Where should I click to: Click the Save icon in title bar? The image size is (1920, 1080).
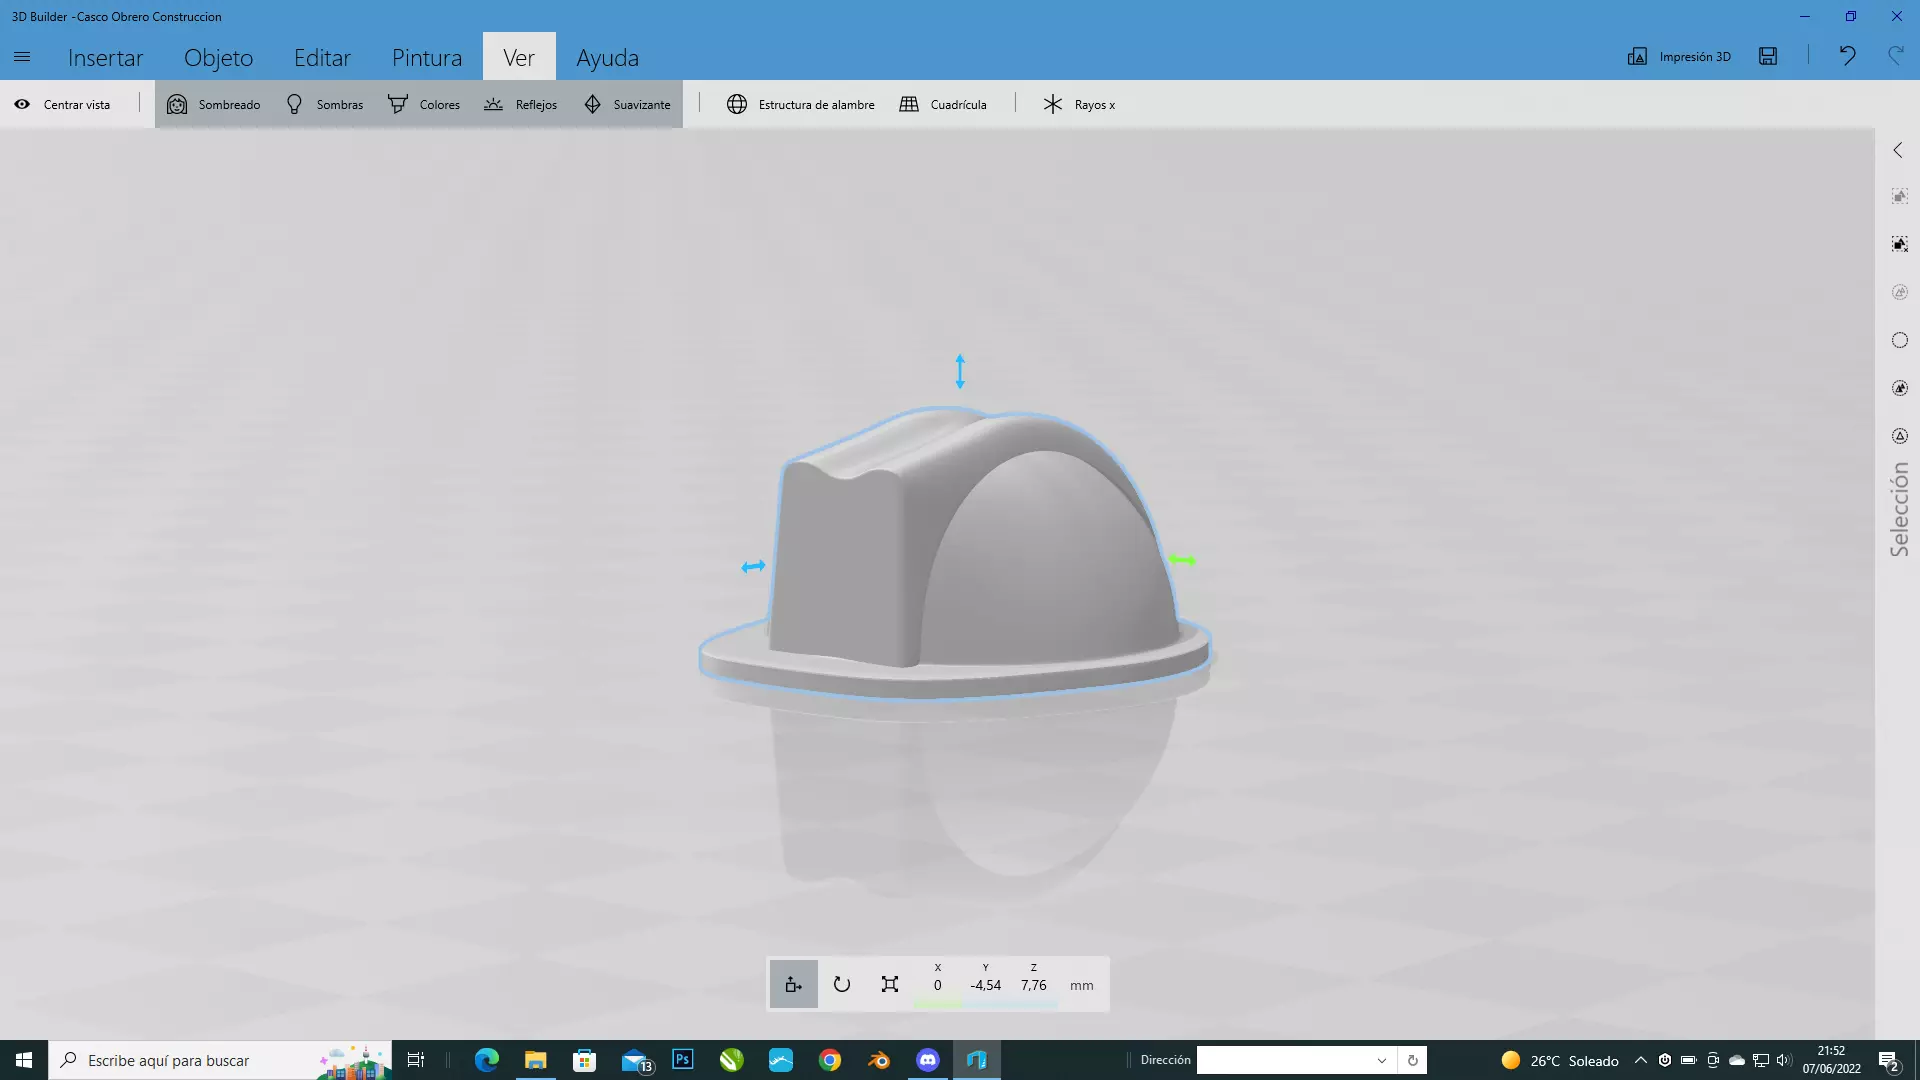tap(1768, 56)
